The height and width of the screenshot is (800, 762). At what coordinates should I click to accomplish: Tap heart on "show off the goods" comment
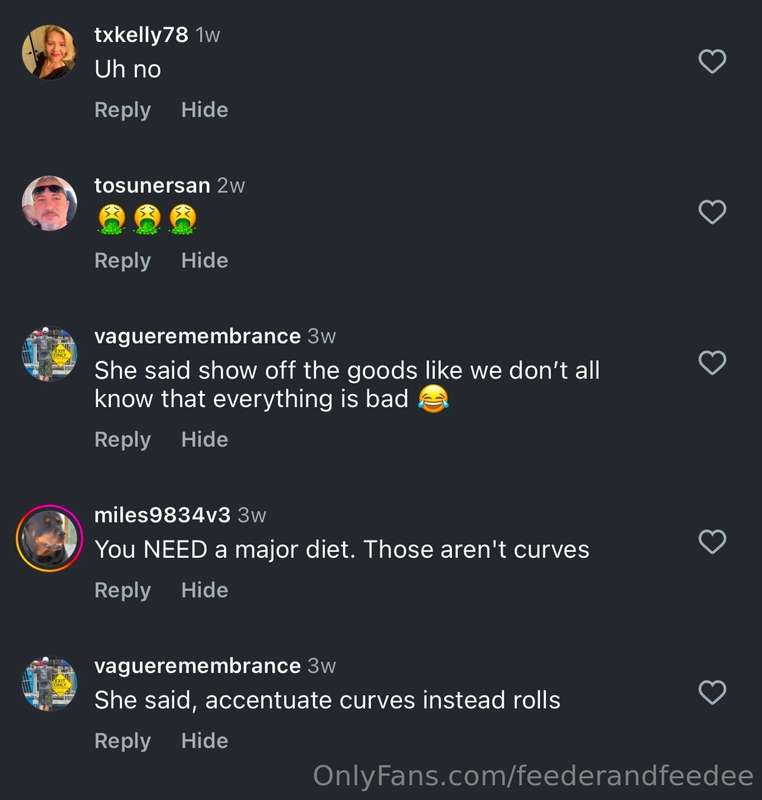pyautogui.click(x=712, y=362)
